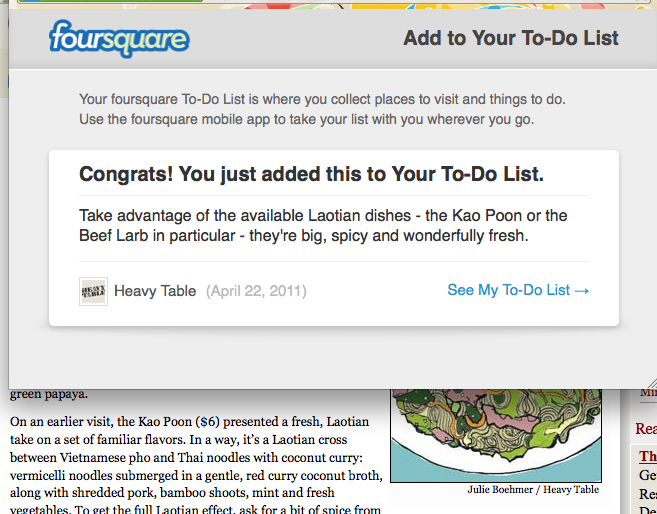The width and height of the screenshot is (657, 514).
Task: Click the Julie Boehmer / Heavy Table caption
Action: [x=533, y=490]
